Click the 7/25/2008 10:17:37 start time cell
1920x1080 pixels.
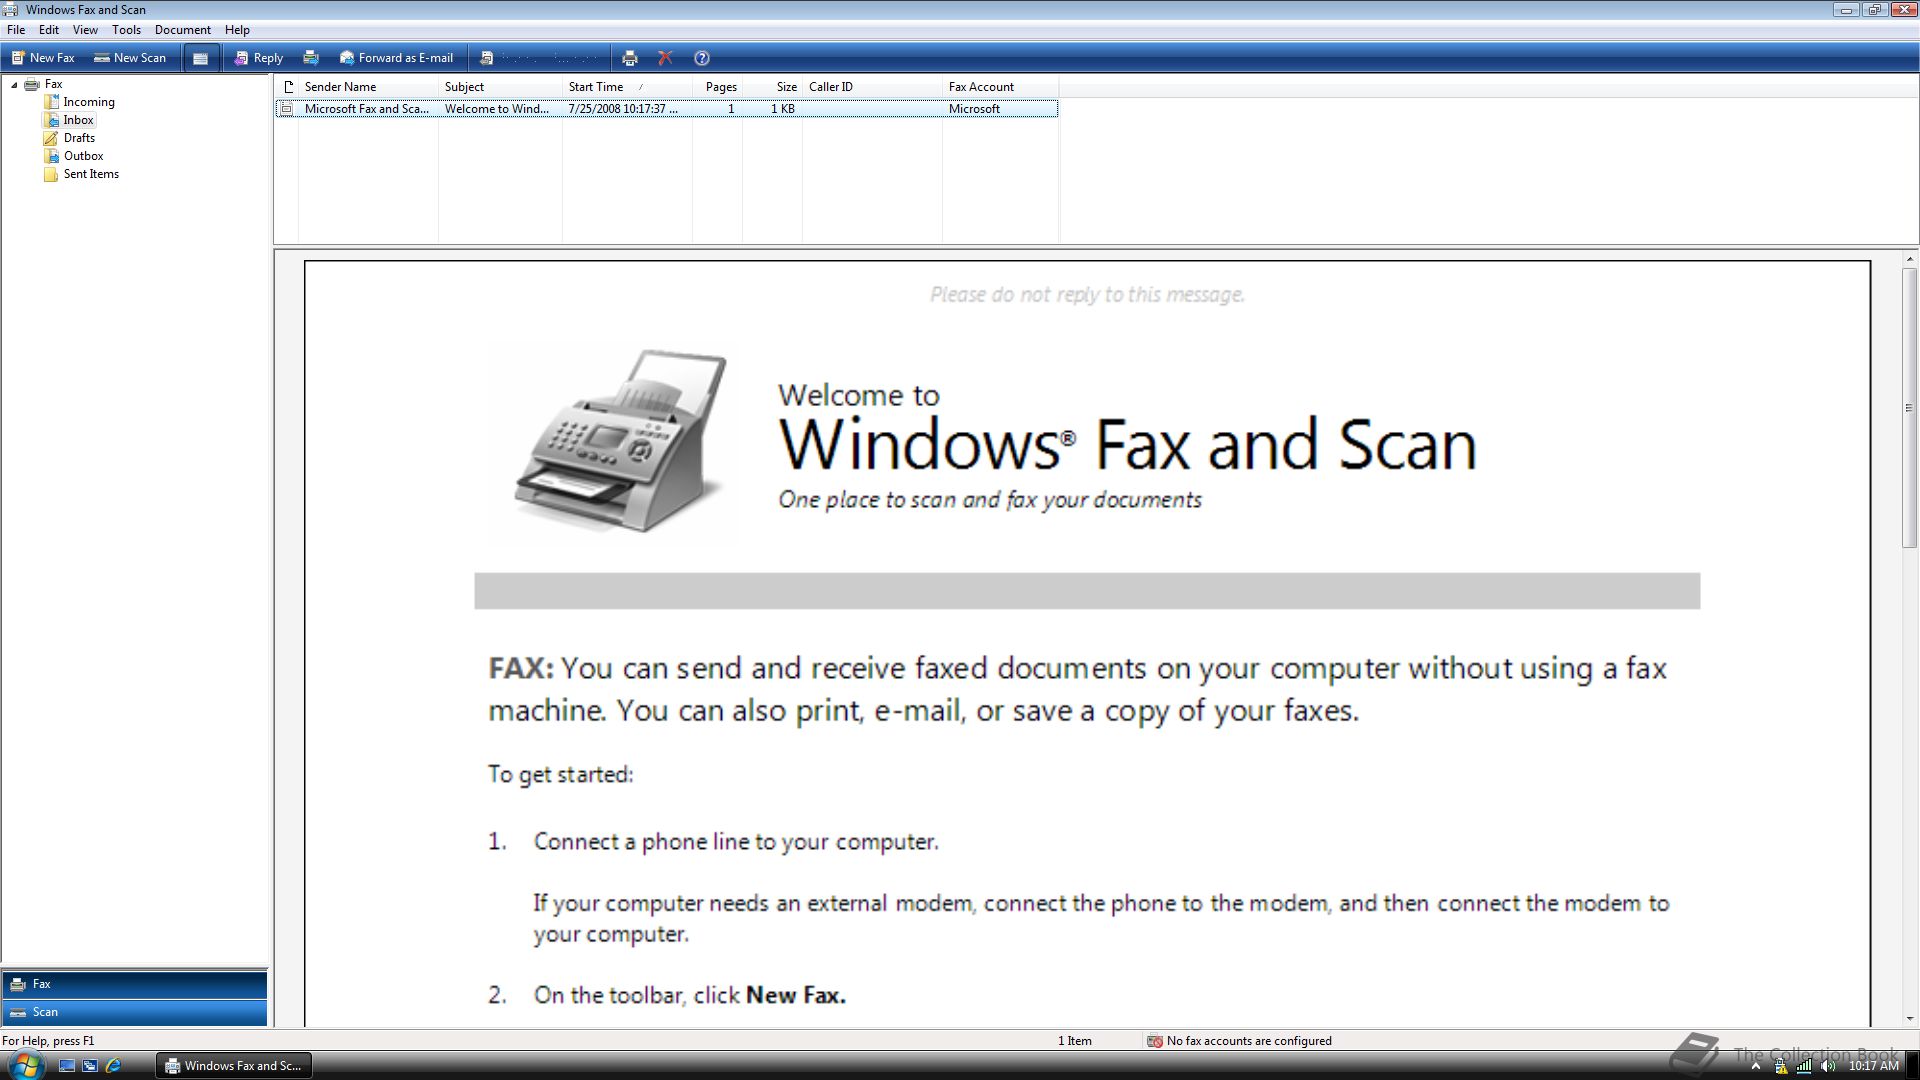(623, 109)
